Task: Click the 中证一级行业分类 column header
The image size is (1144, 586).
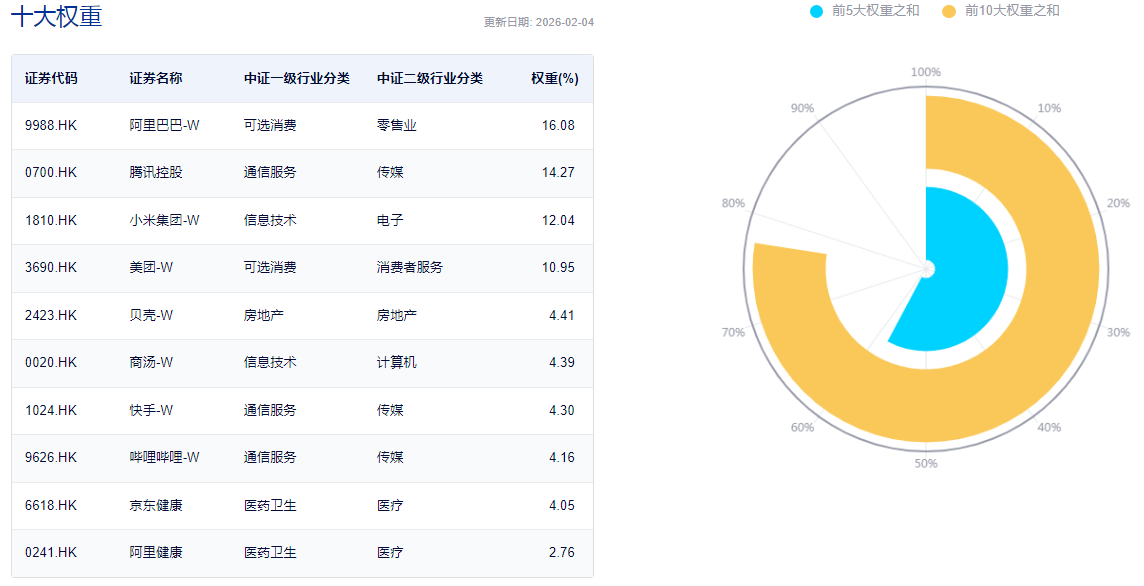Action: [x=297, y=78]
